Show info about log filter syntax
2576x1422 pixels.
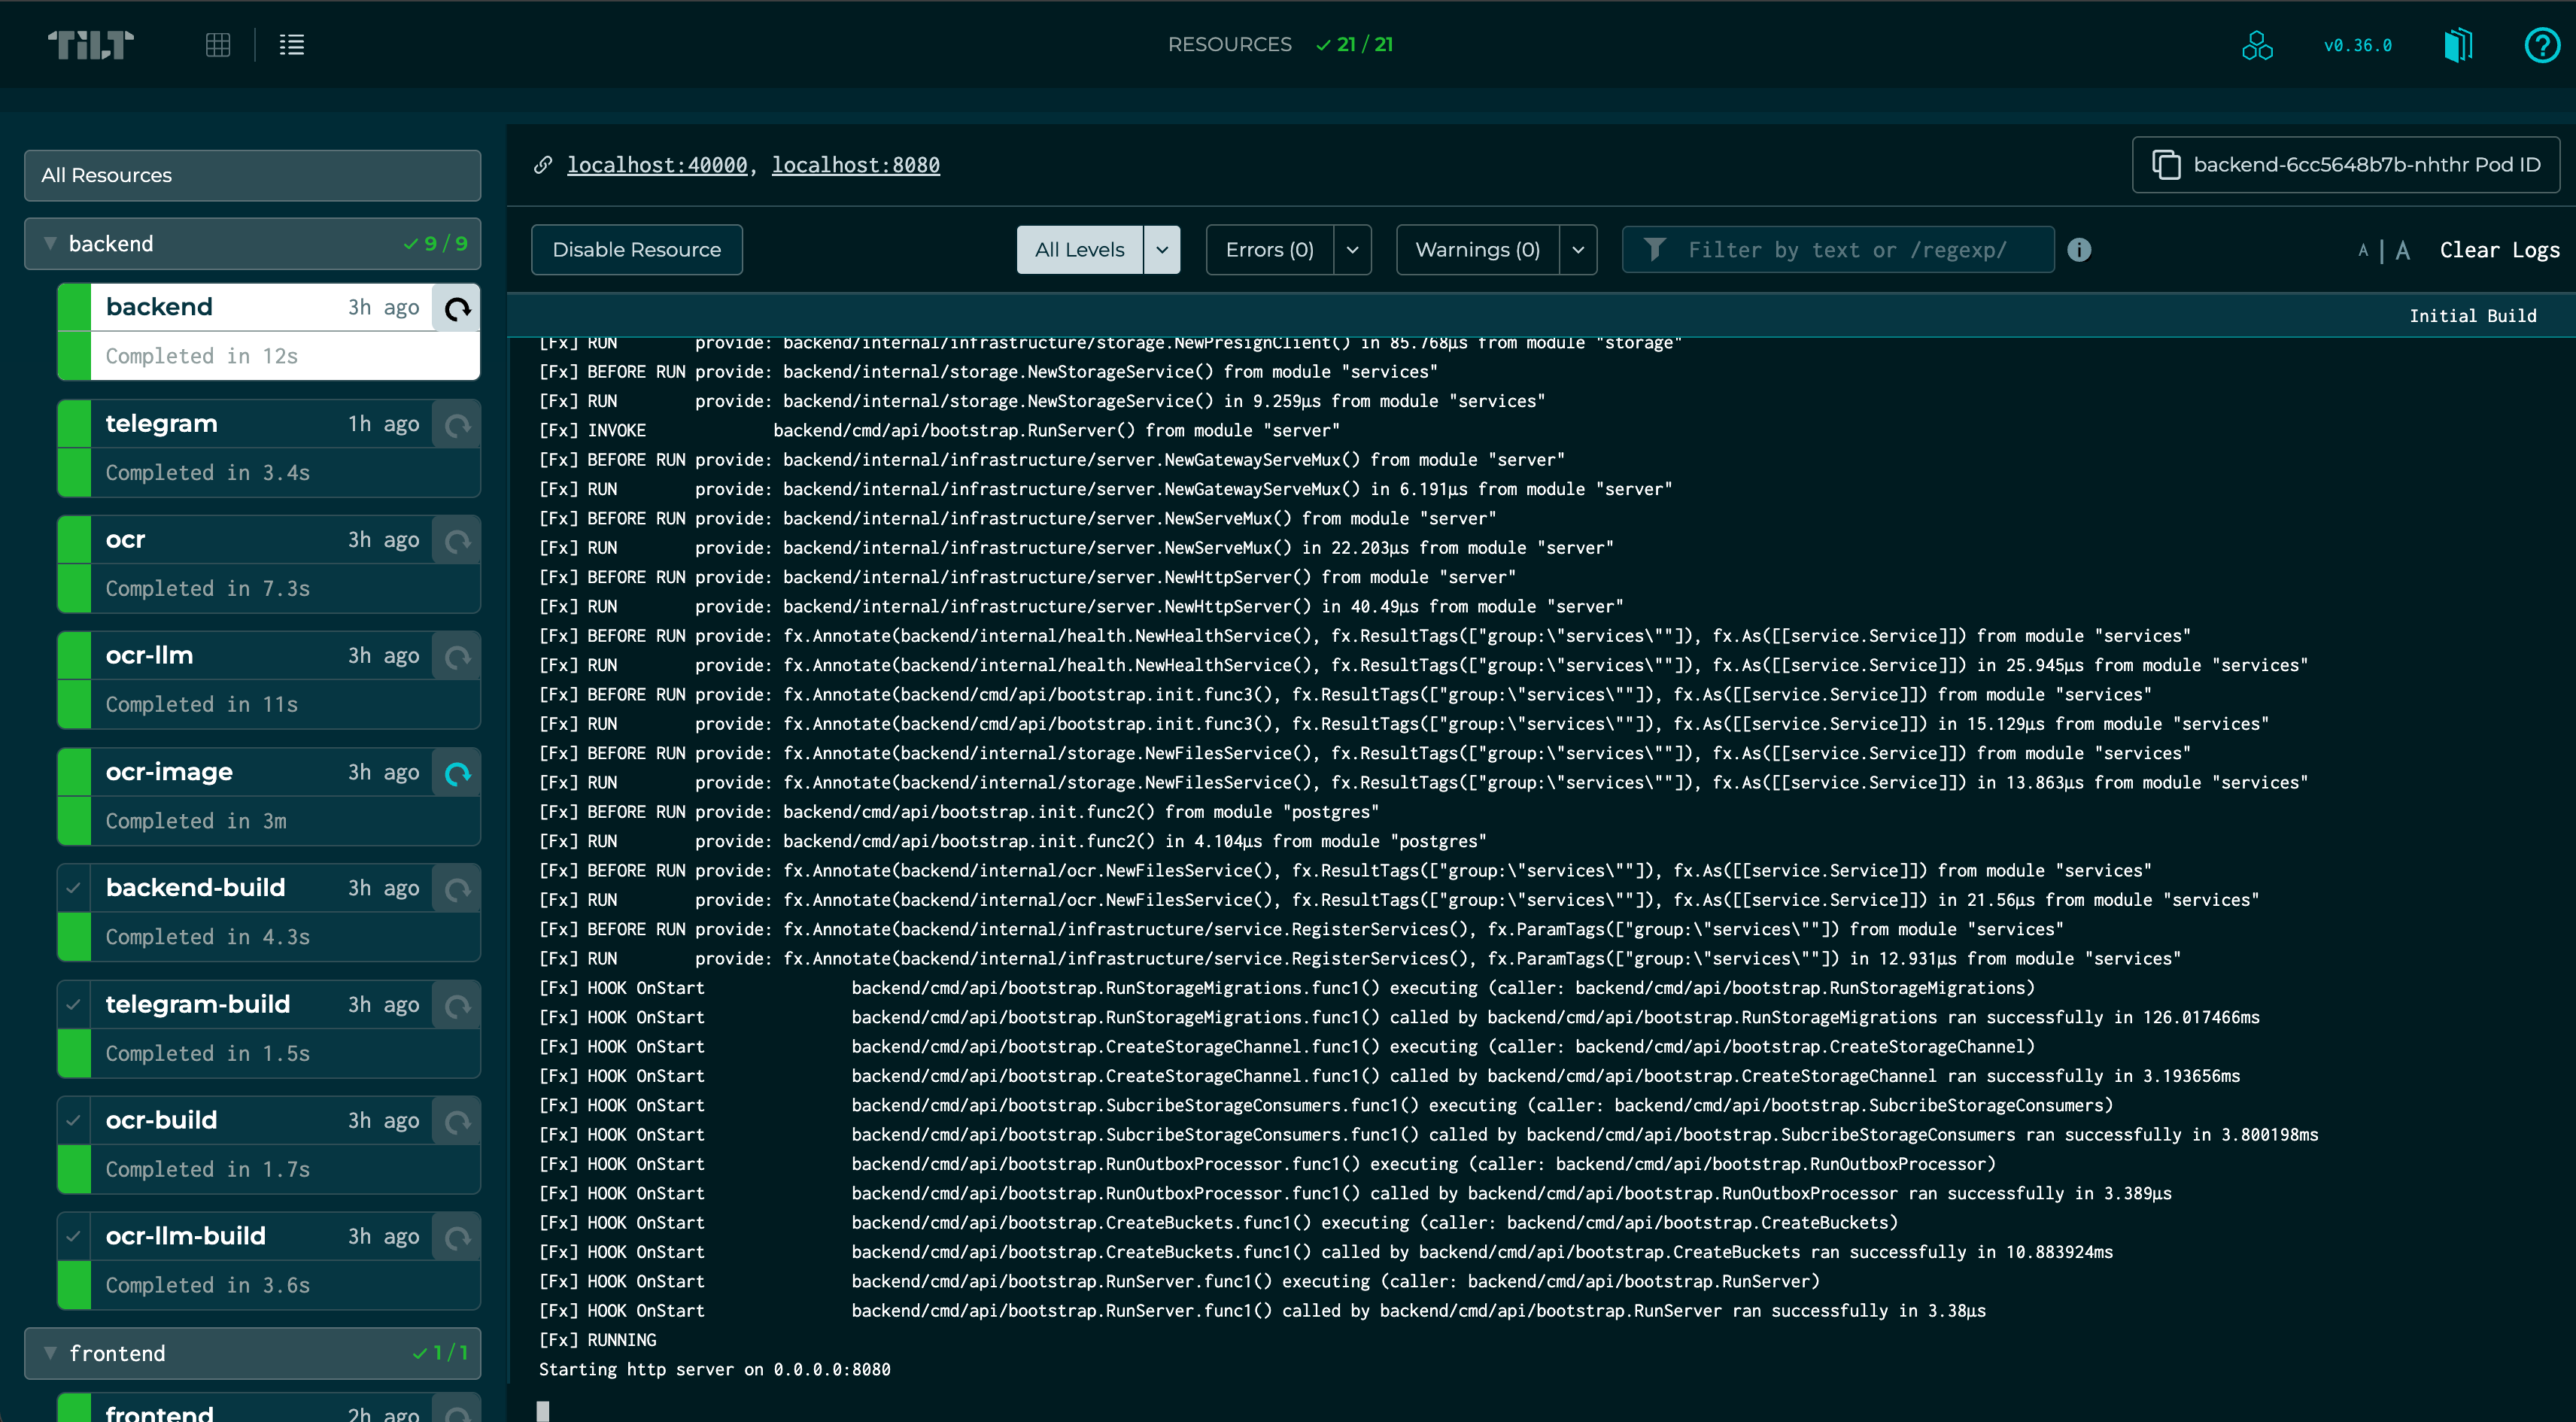2079,250
